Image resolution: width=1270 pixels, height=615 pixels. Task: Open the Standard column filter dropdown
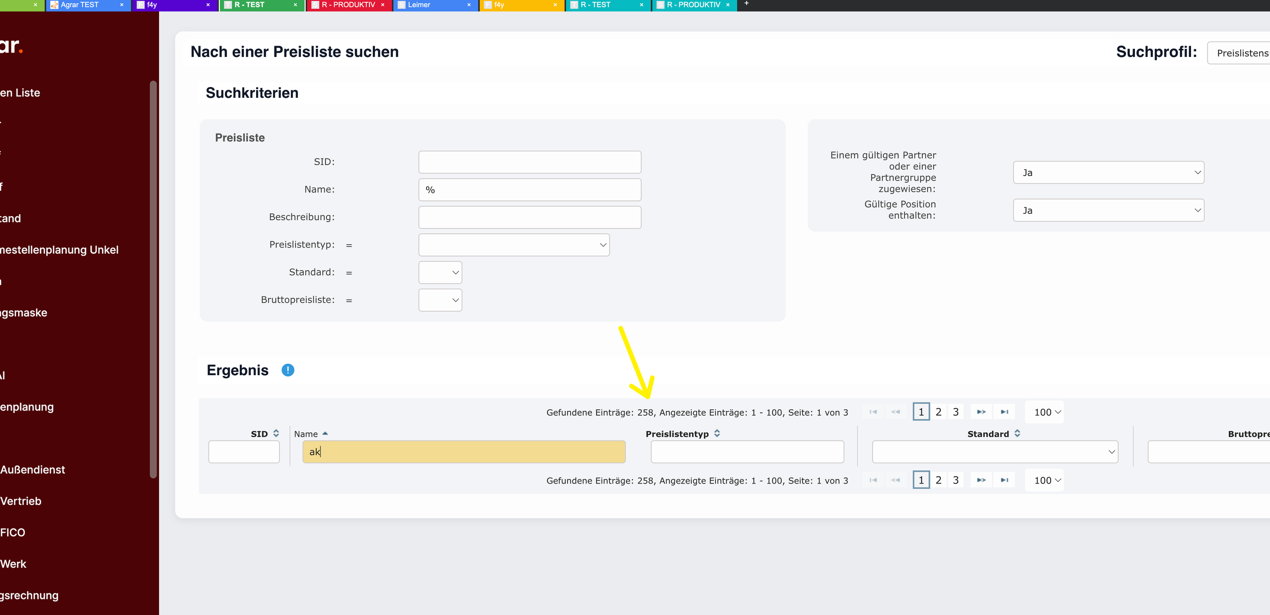[994, 452]
